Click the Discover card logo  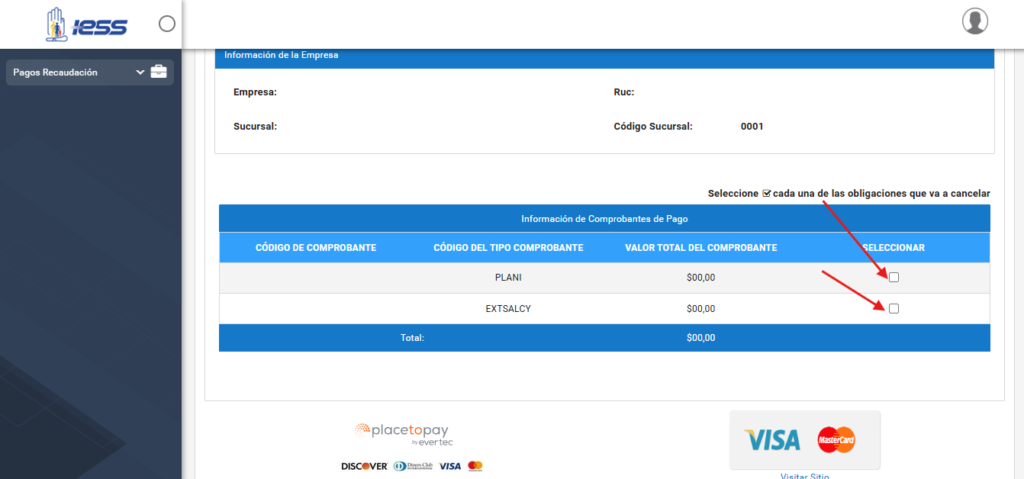click(364, 466)
